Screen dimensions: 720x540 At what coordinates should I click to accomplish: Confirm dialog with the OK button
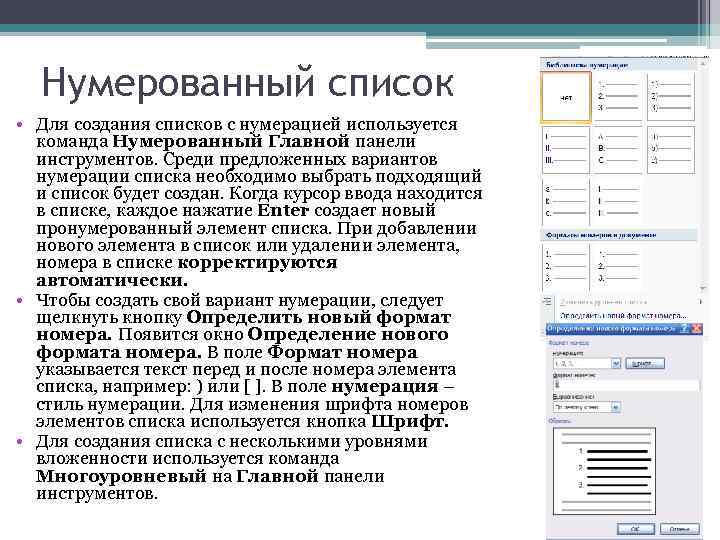636,529
